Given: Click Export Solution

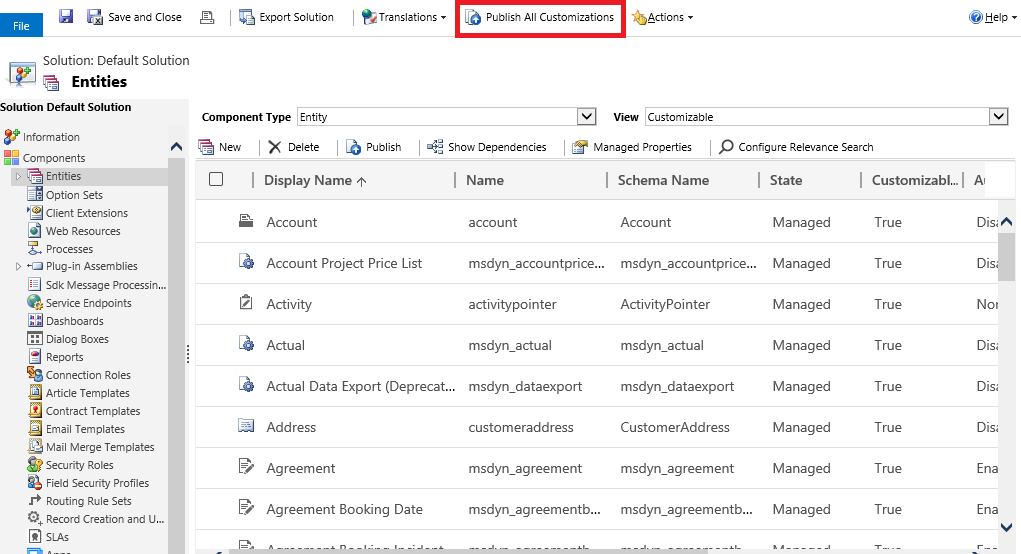Looking at the screenshot, I should coord(287,17).
